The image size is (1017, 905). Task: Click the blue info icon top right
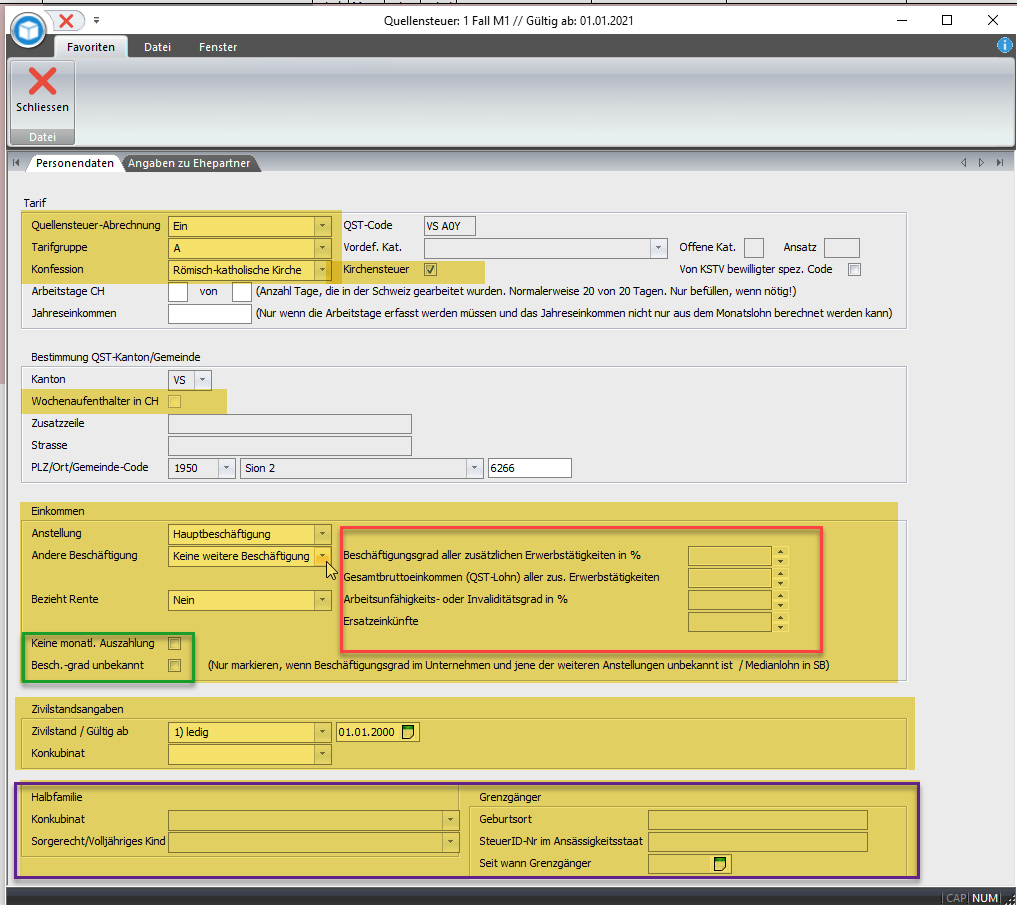pyautogui.click(x=1005, y=45)
